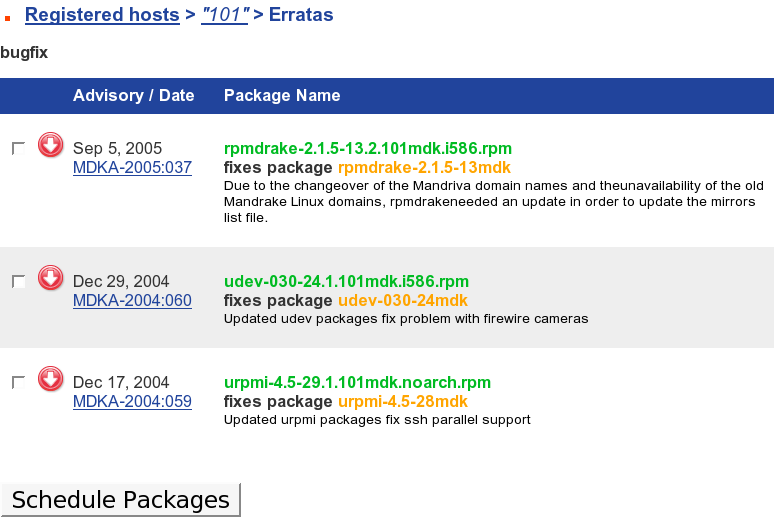Image resolution: width=774 pixels, height=522 pixels.
Task: Click Package Name column header
Action: point(282,96)
